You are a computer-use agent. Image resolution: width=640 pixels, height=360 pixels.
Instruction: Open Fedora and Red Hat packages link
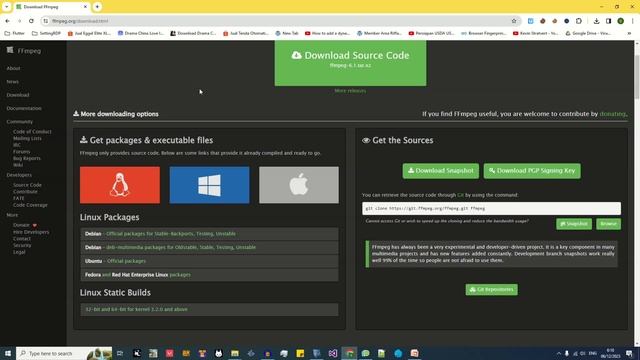pos(180,275)
